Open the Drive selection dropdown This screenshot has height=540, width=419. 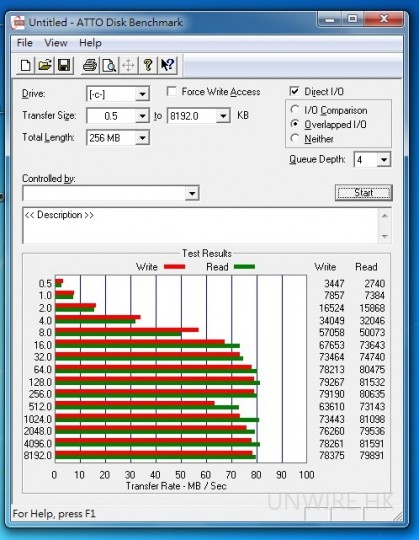click(142, 94)
